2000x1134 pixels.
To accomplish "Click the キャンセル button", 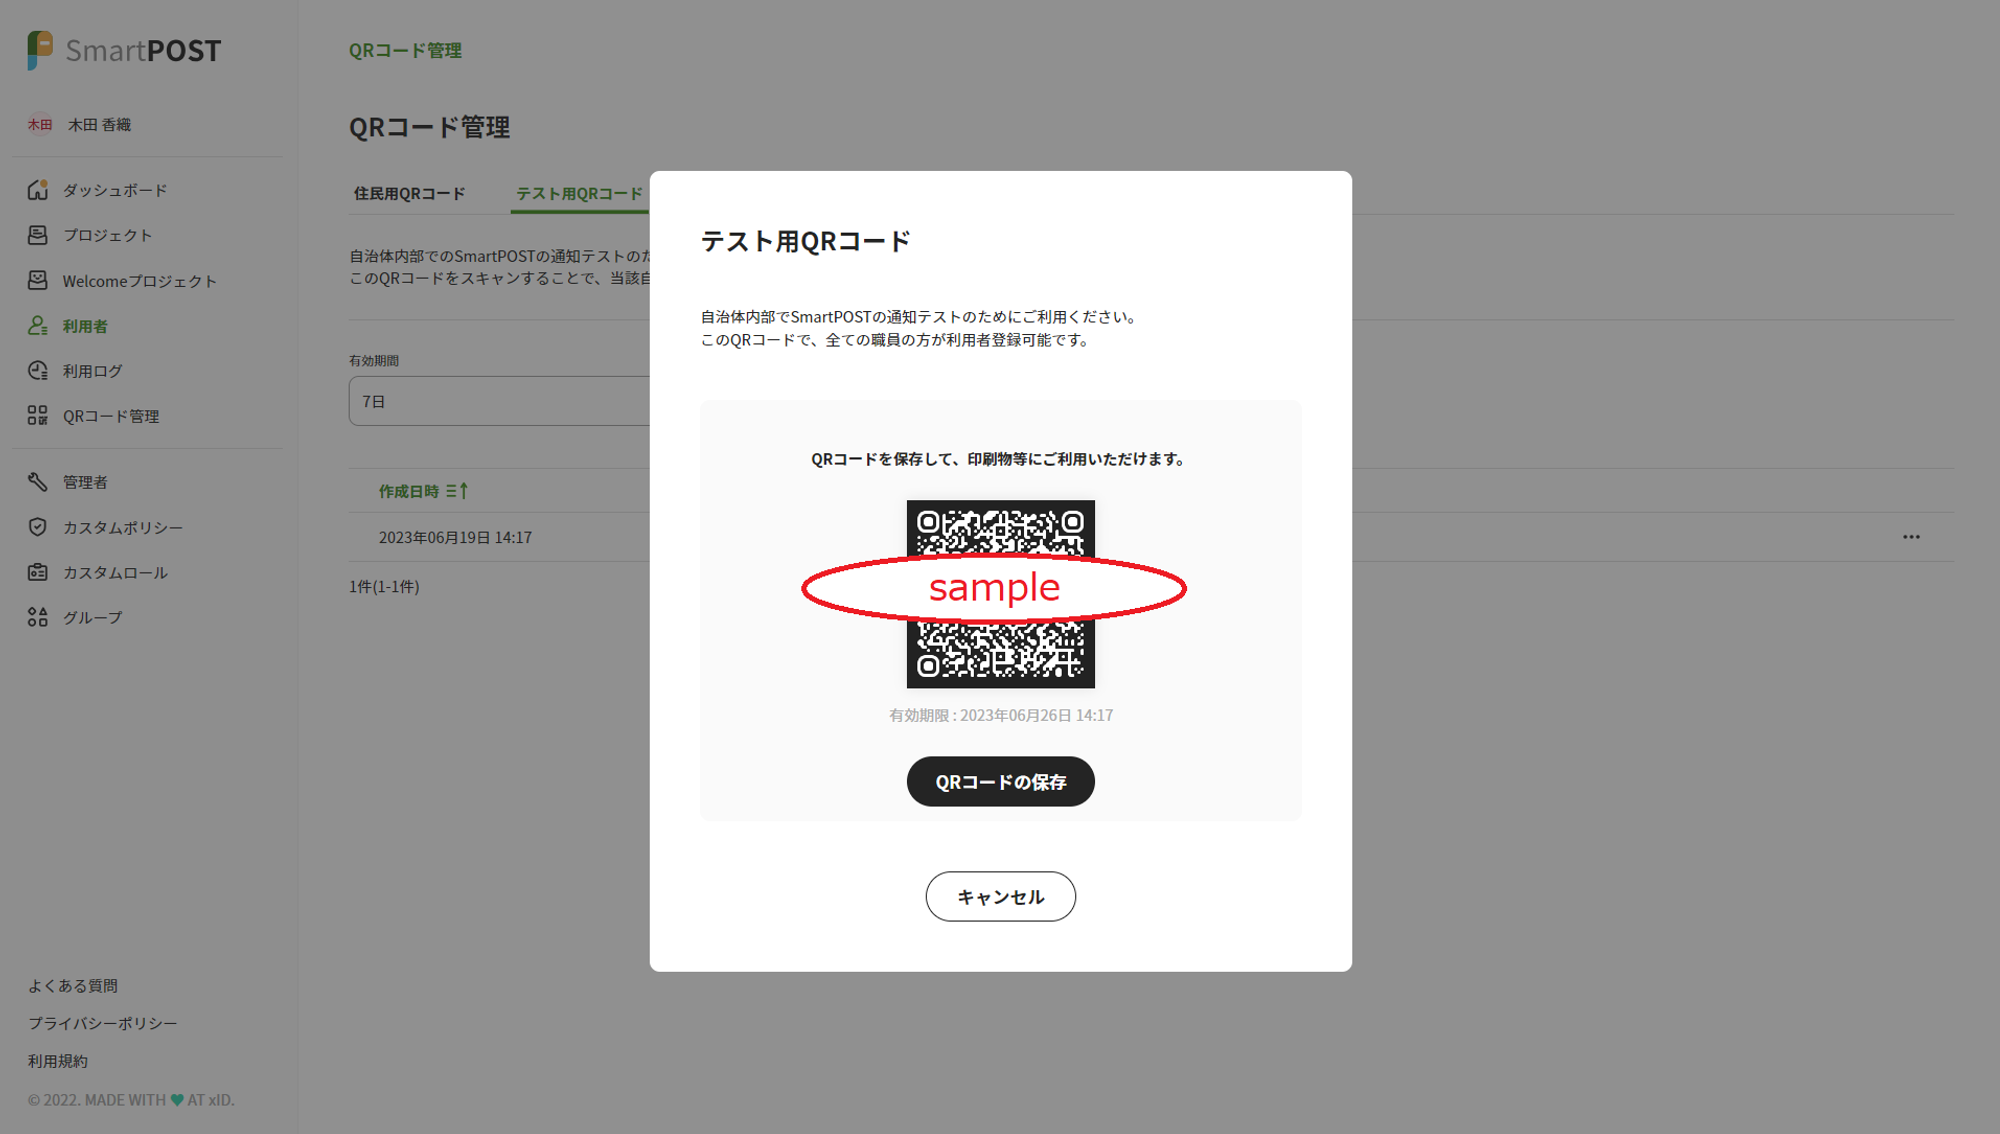I will (x=1000, y=897).
